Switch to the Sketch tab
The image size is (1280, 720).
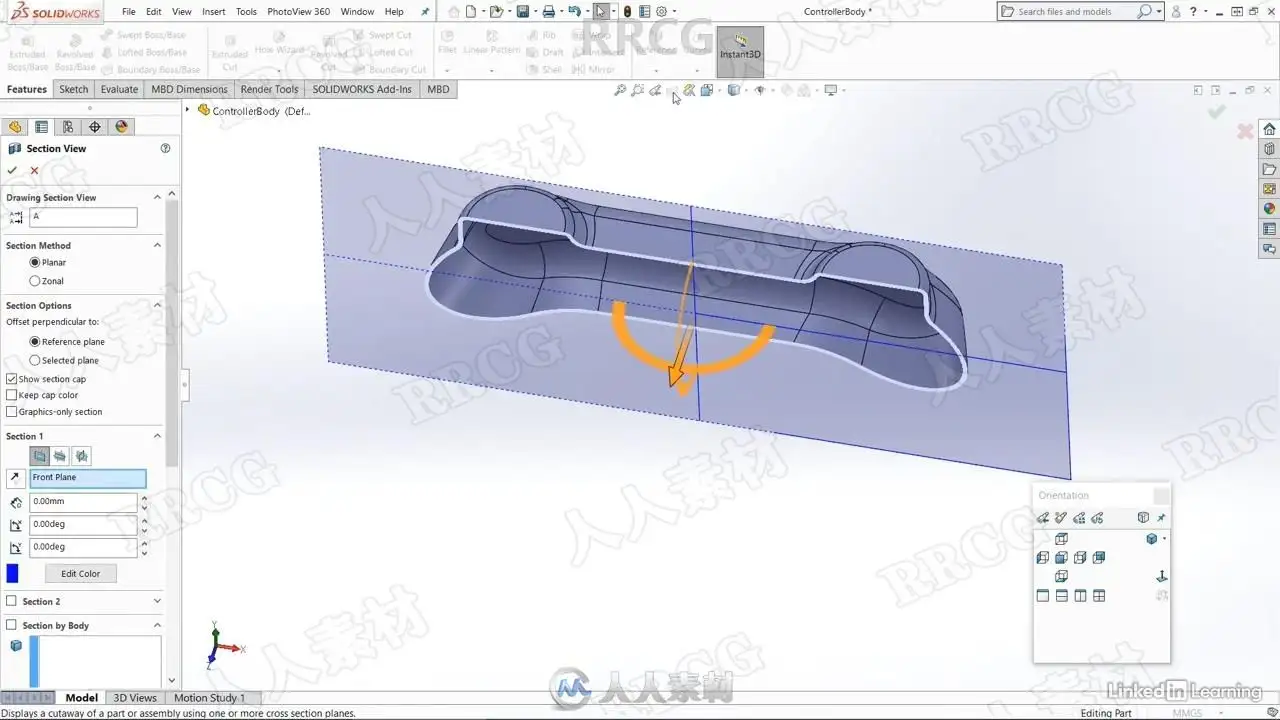73,89
